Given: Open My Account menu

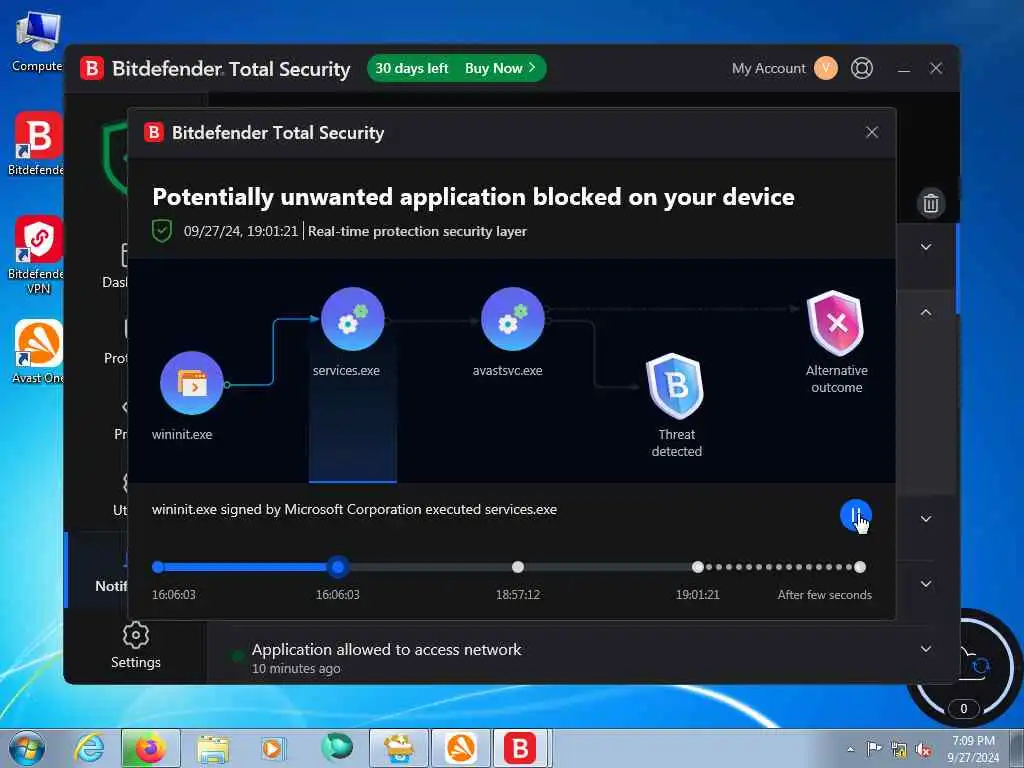Looking at the screenshot, I should click(784, 68).
